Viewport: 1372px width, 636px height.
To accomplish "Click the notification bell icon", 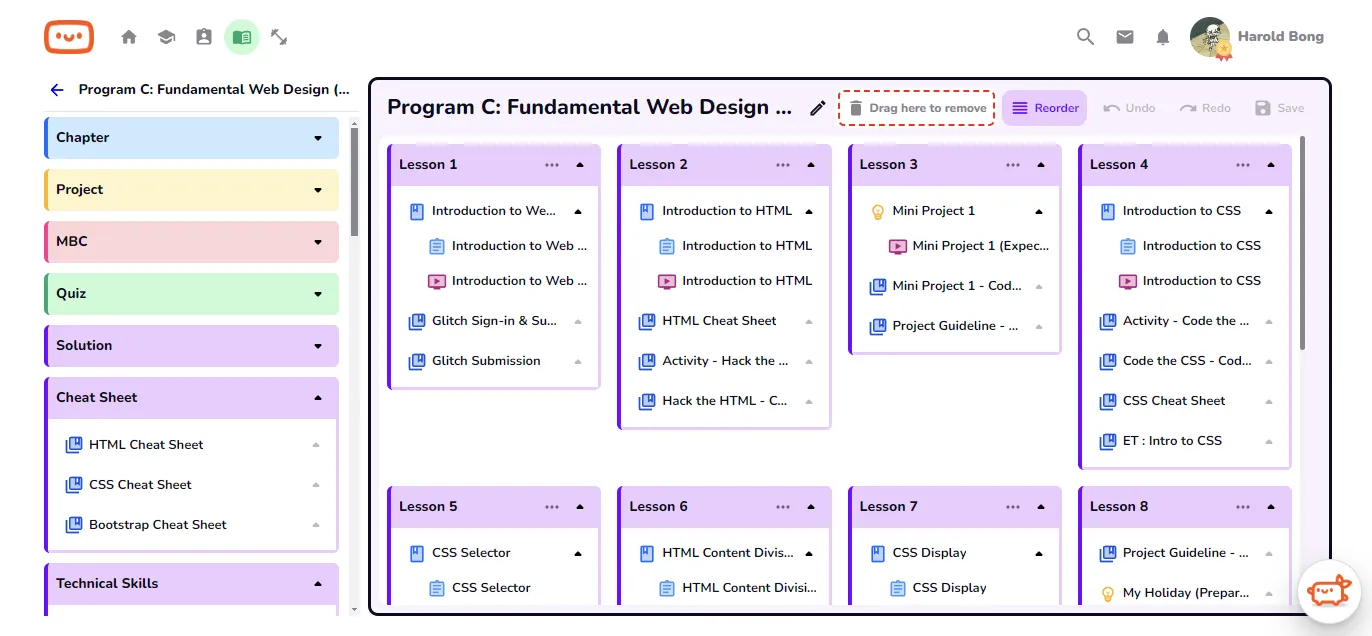I will coord(1162,37).
